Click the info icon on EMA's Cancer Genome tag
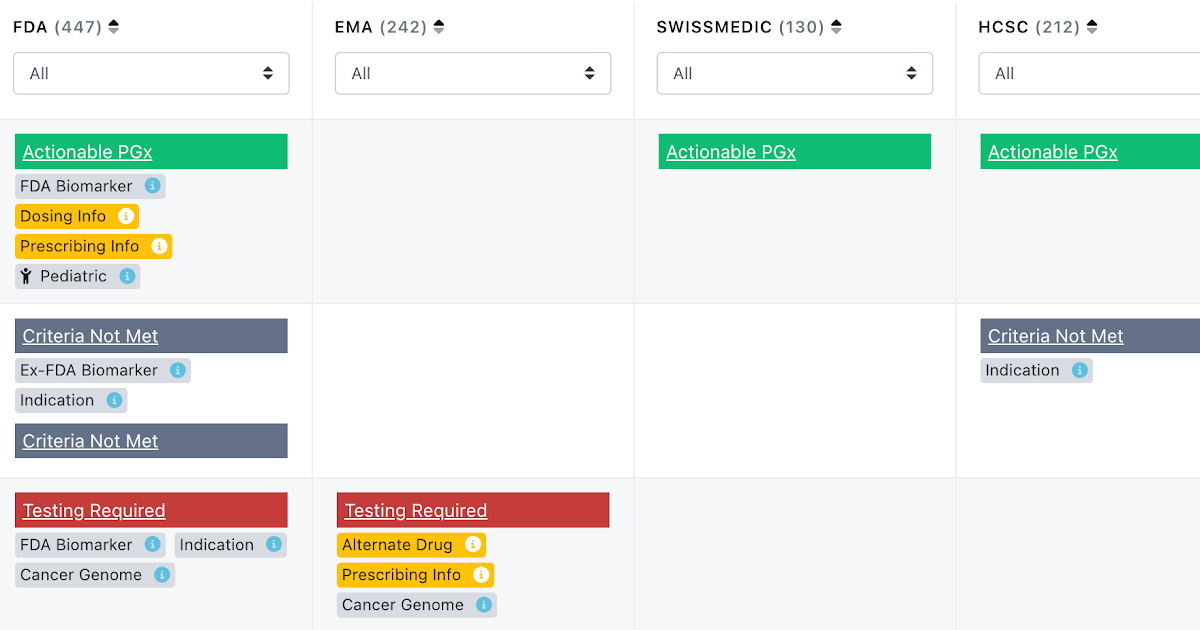Viewport: 1200px width, 630px height. (x=484, y=605)
